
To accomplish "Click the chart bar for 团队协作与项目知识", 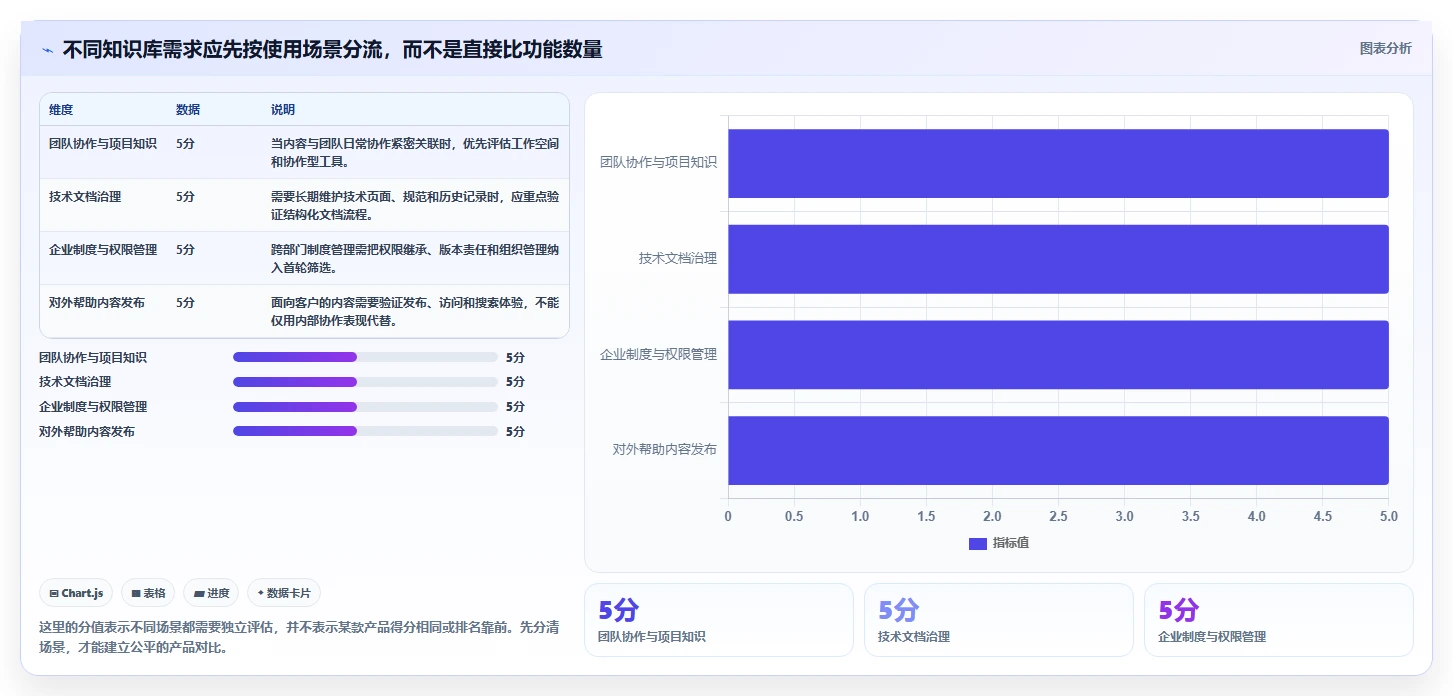I will [x=1058, y=163].
